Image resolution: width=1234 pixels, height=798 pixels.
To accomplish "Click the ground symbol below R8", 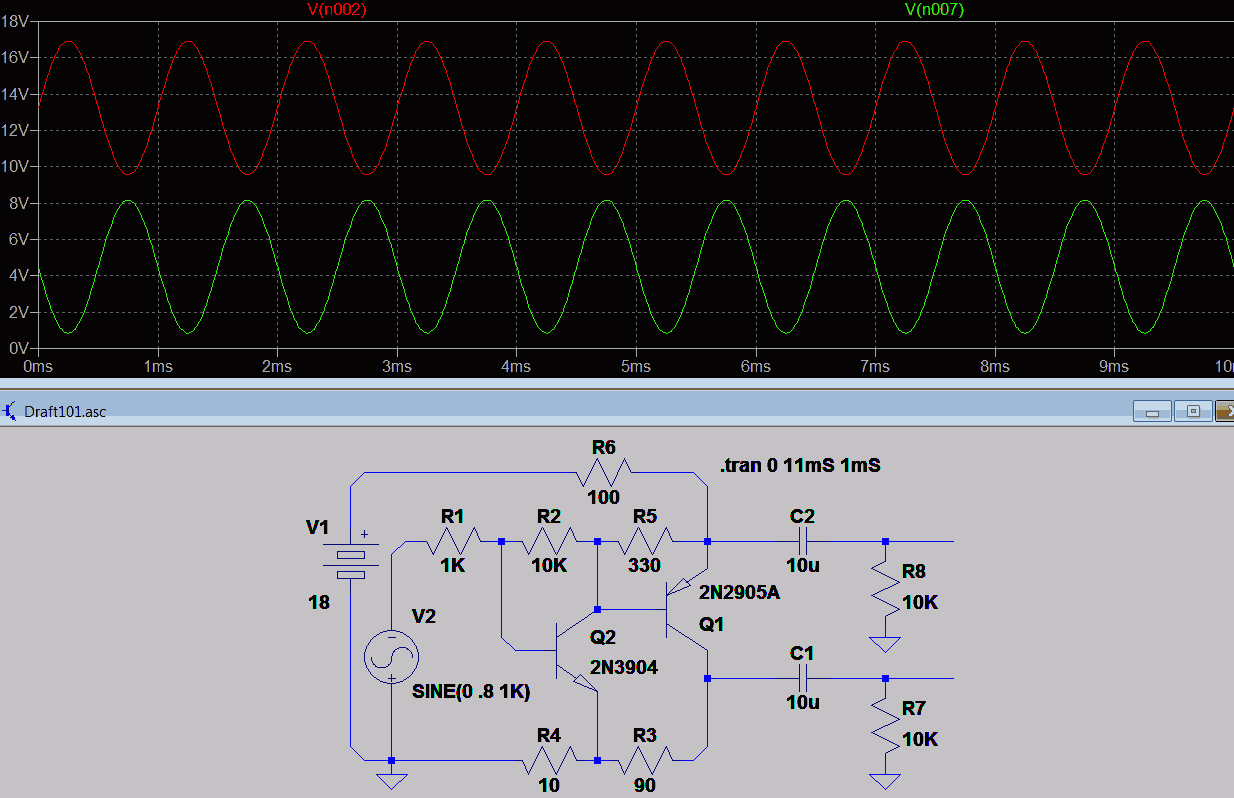I will [885, 644].
